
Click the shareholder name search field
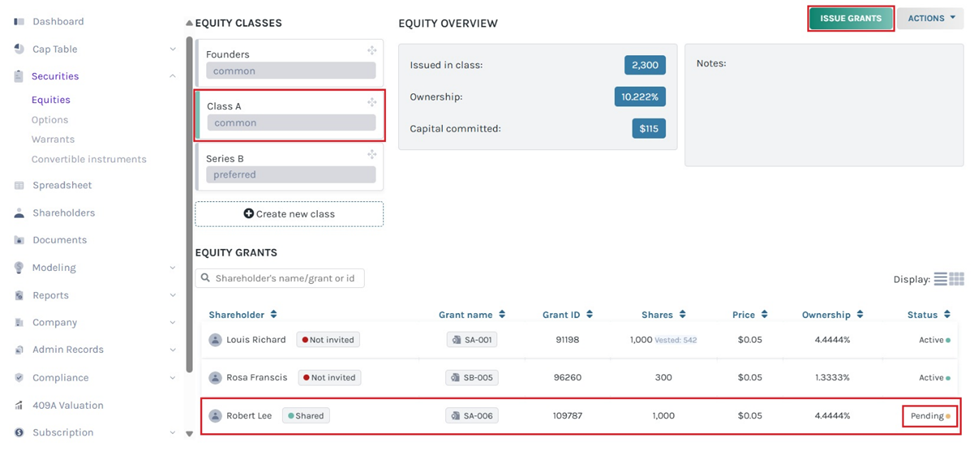[285, 278]
